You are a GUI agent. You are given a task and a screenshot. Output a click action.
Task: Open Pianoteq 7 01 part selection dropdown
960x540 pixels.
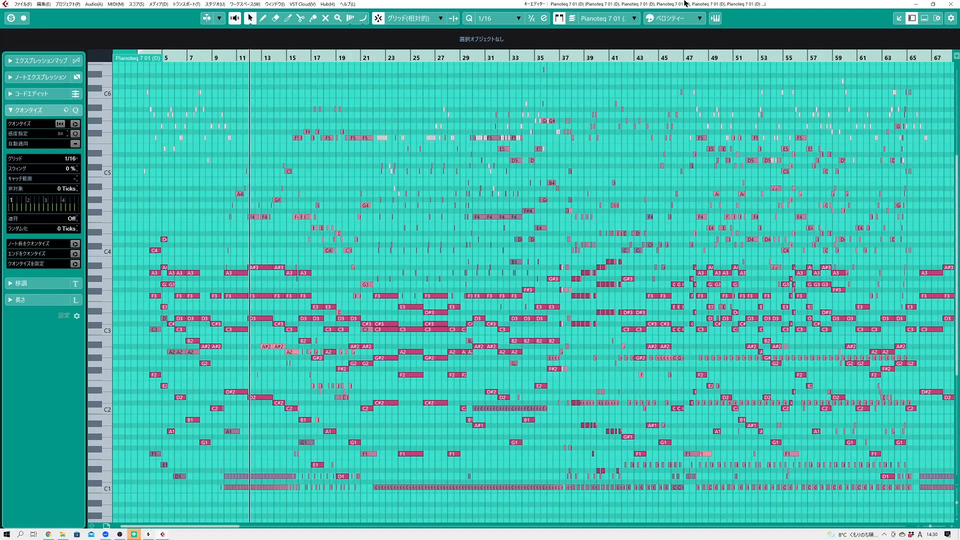609,18
